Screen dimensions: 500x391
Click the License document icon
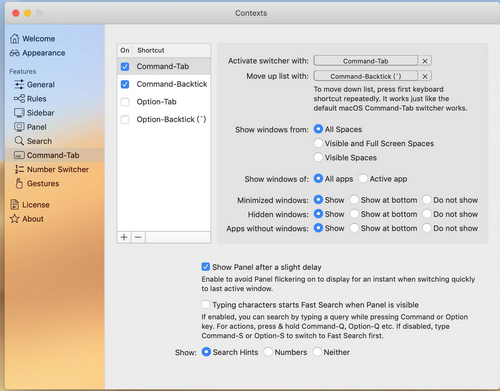point(14,205)
